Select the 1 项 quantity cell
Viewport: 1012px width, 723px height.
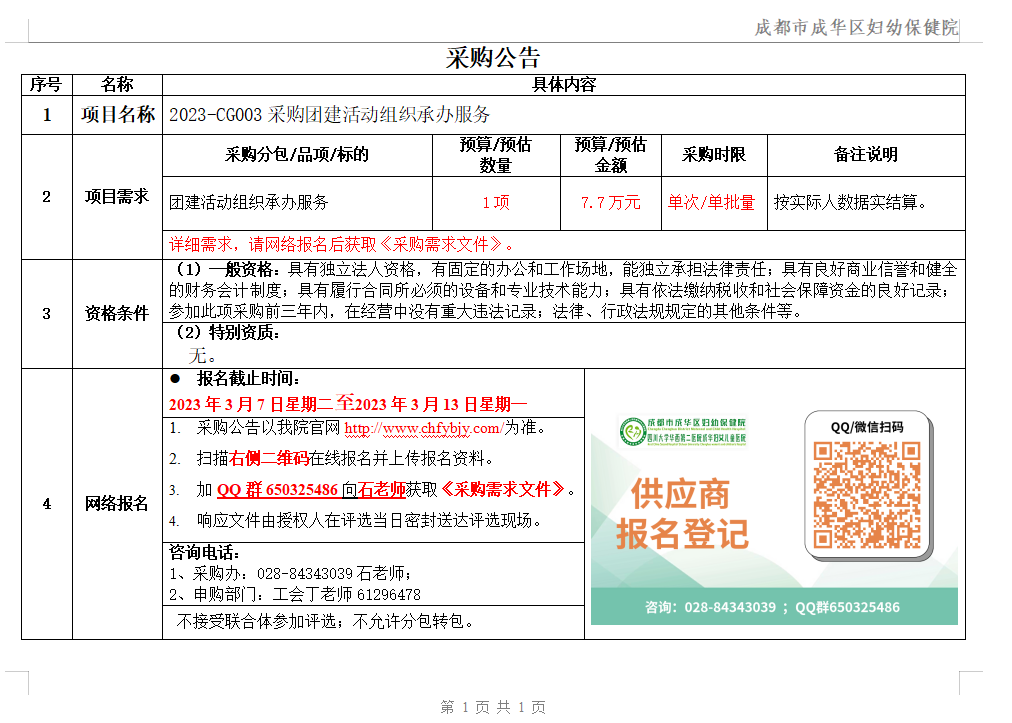click(495, 201)
